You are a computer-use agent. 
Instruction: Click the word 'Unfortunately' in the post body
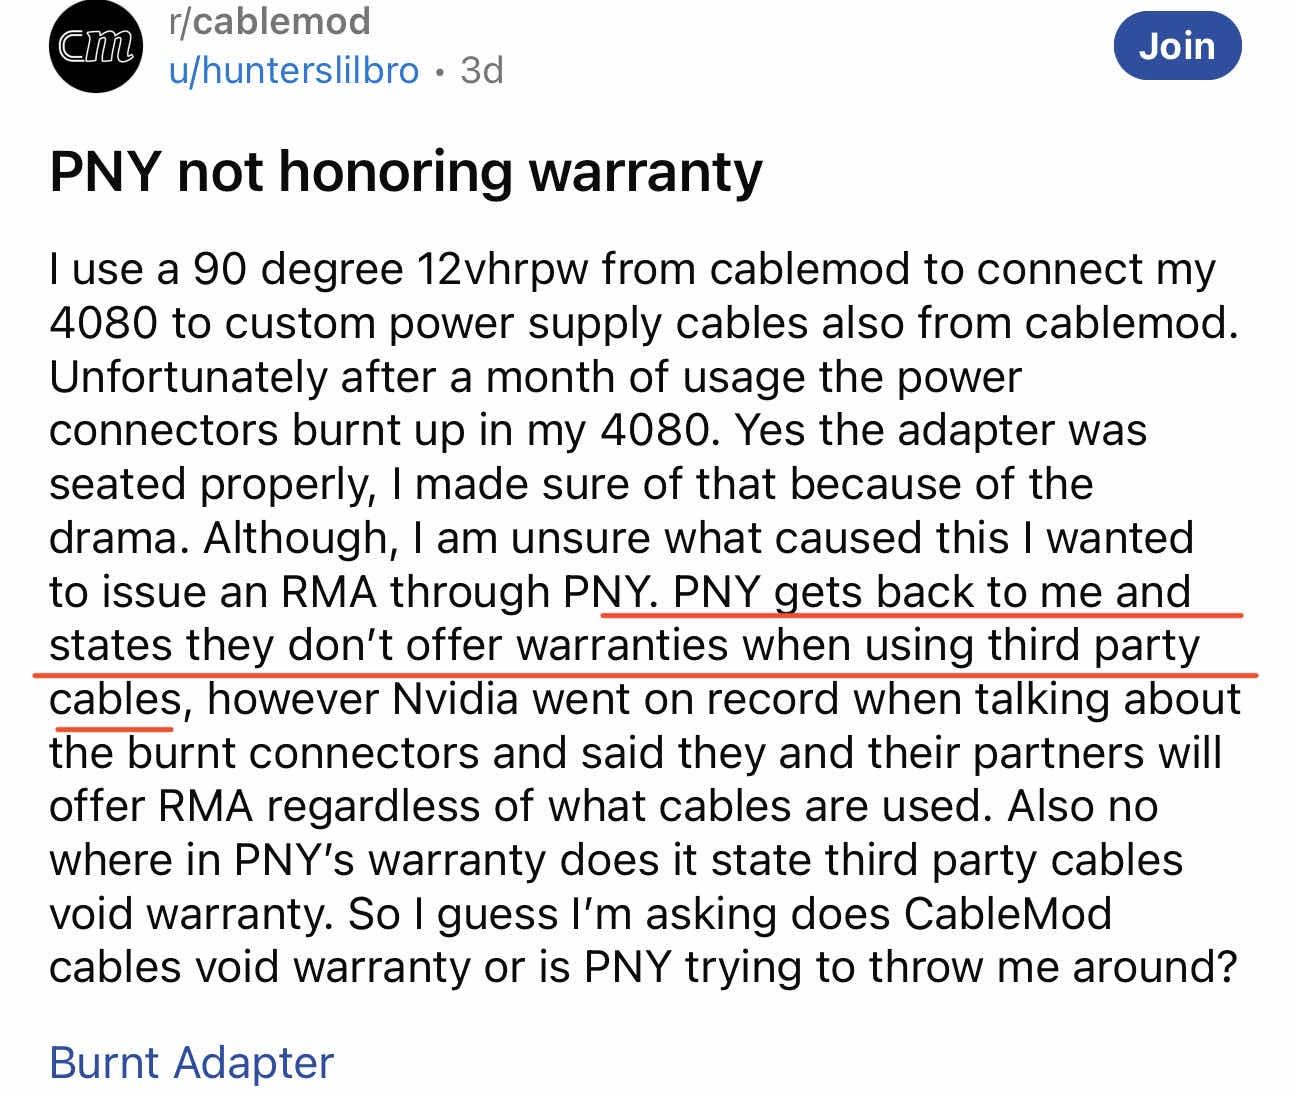pos(188,377)
